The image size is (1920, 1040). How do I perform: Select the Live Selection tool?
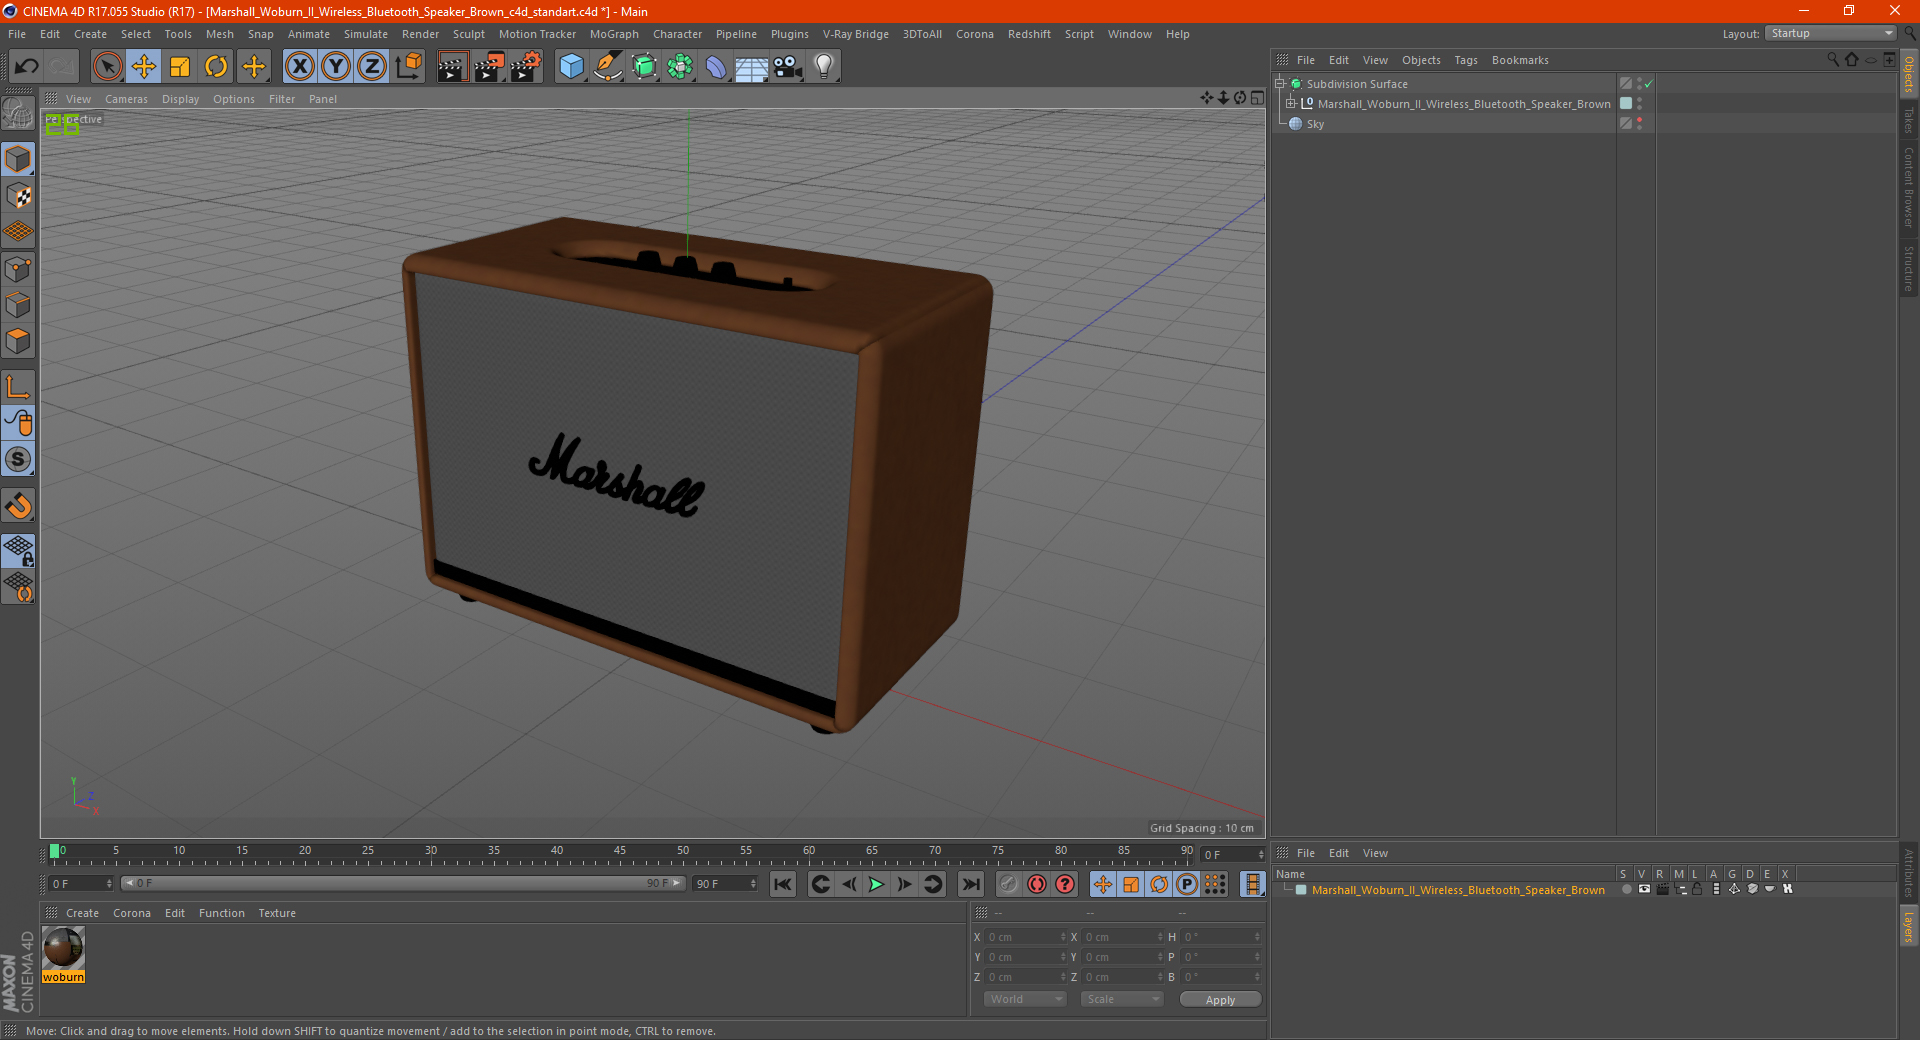tap(107, 67)
